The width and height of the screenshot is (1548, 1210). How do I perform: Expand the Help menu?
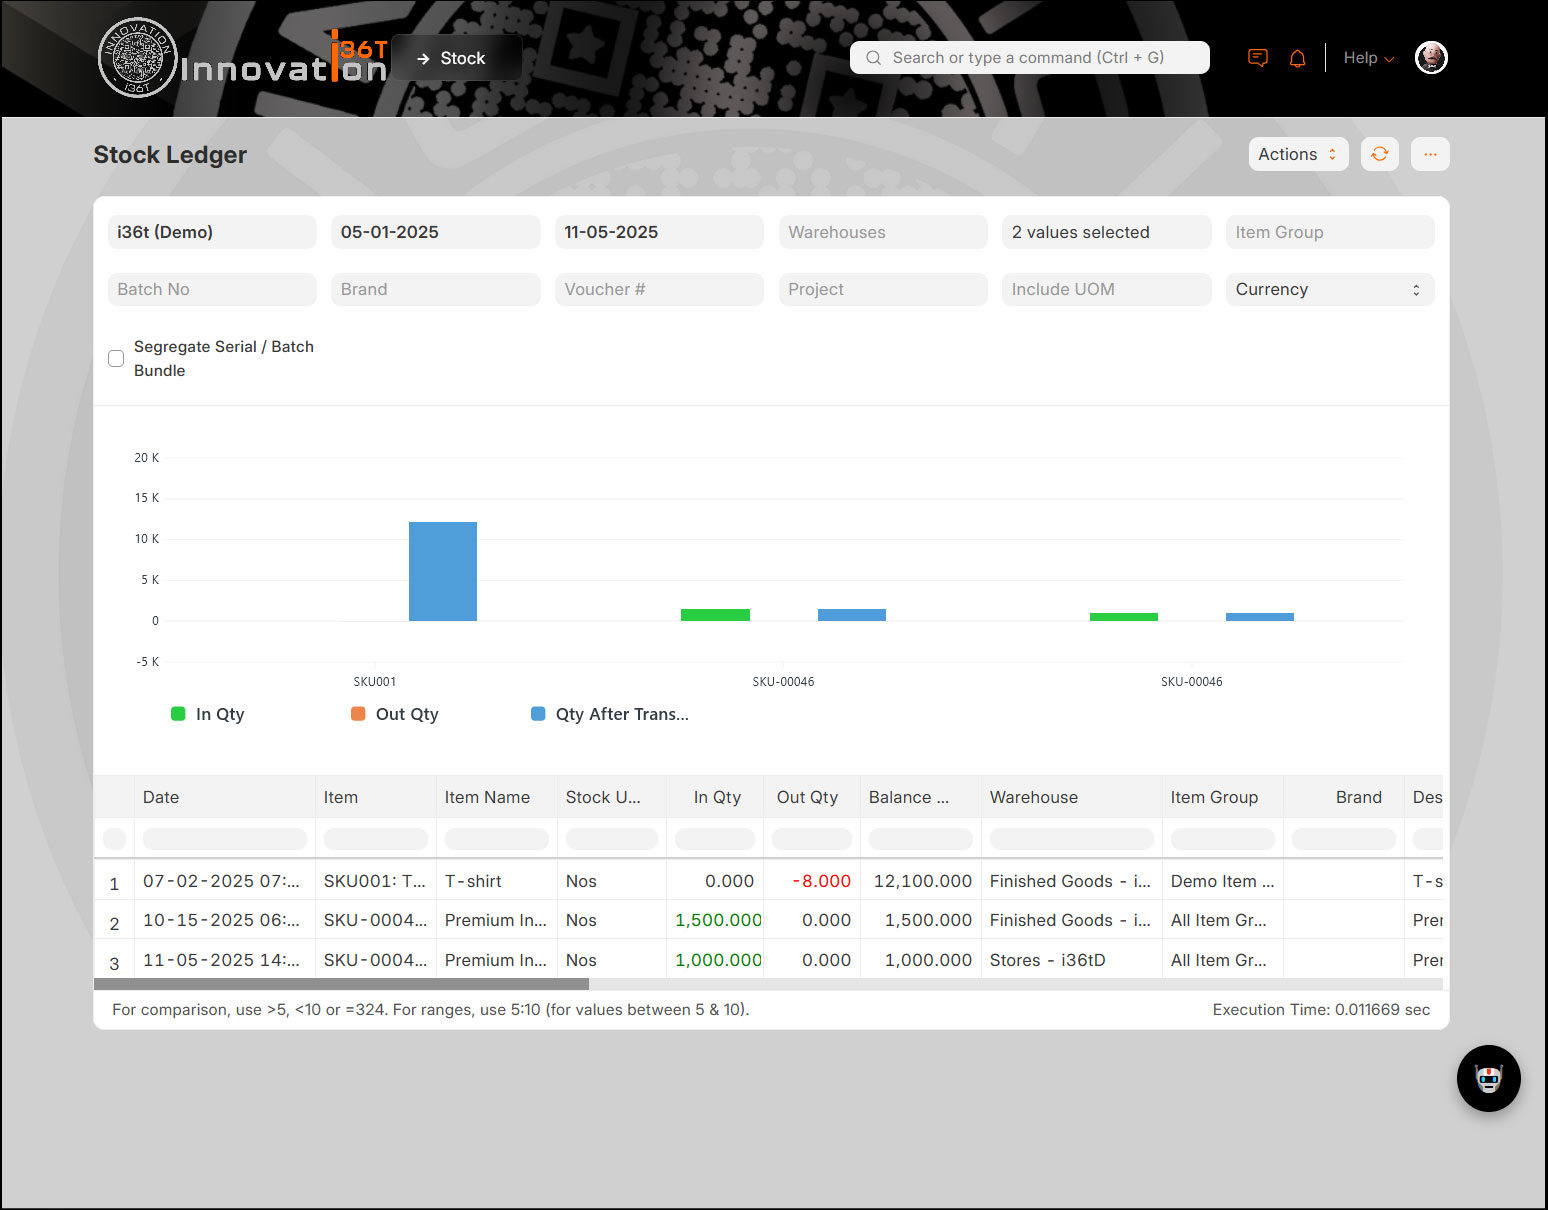1367,58
